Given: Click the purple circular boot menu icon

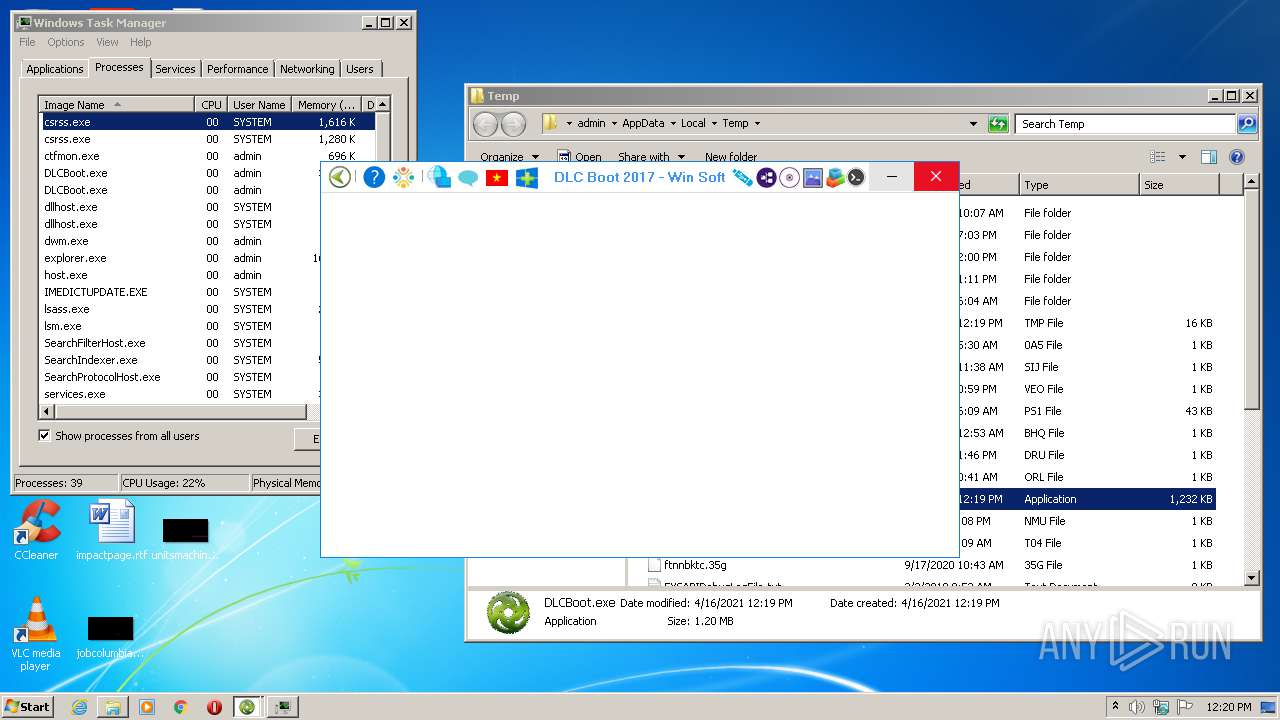Looking at the screenshot, I should (766, 177).
